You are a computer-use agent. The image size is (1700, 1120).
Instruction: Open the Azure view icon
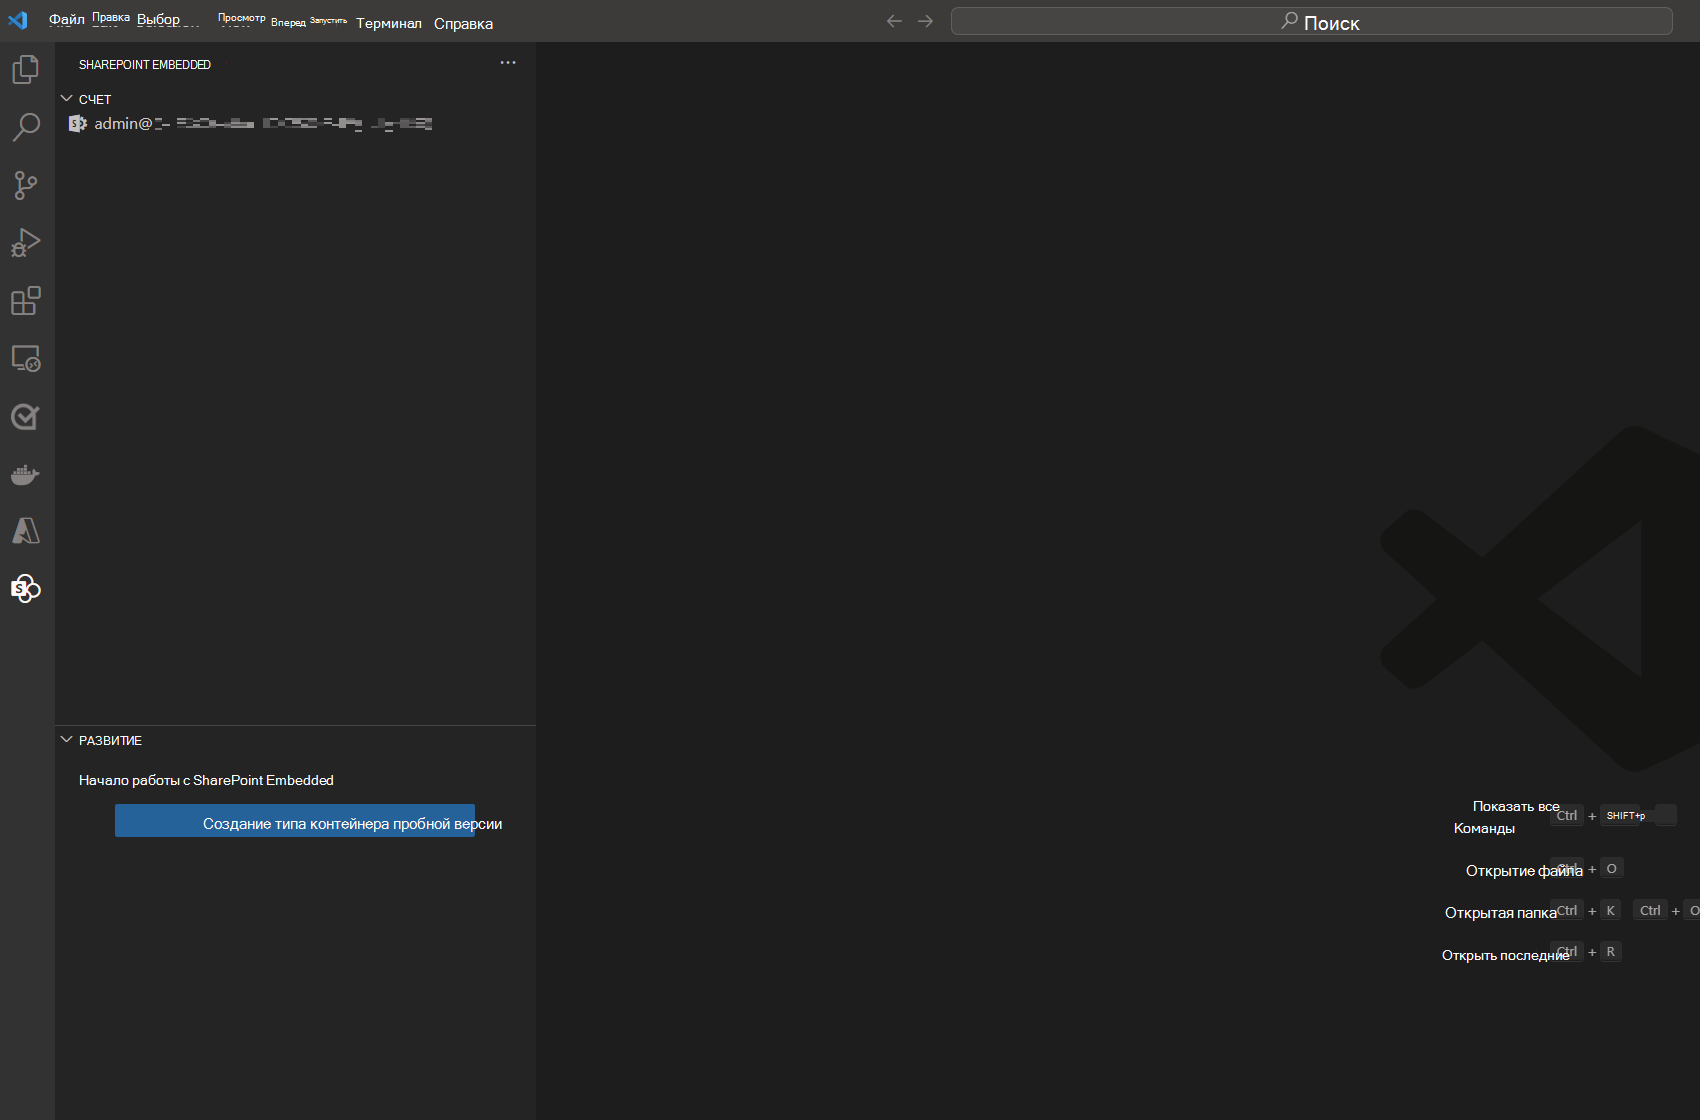point(26,531)
